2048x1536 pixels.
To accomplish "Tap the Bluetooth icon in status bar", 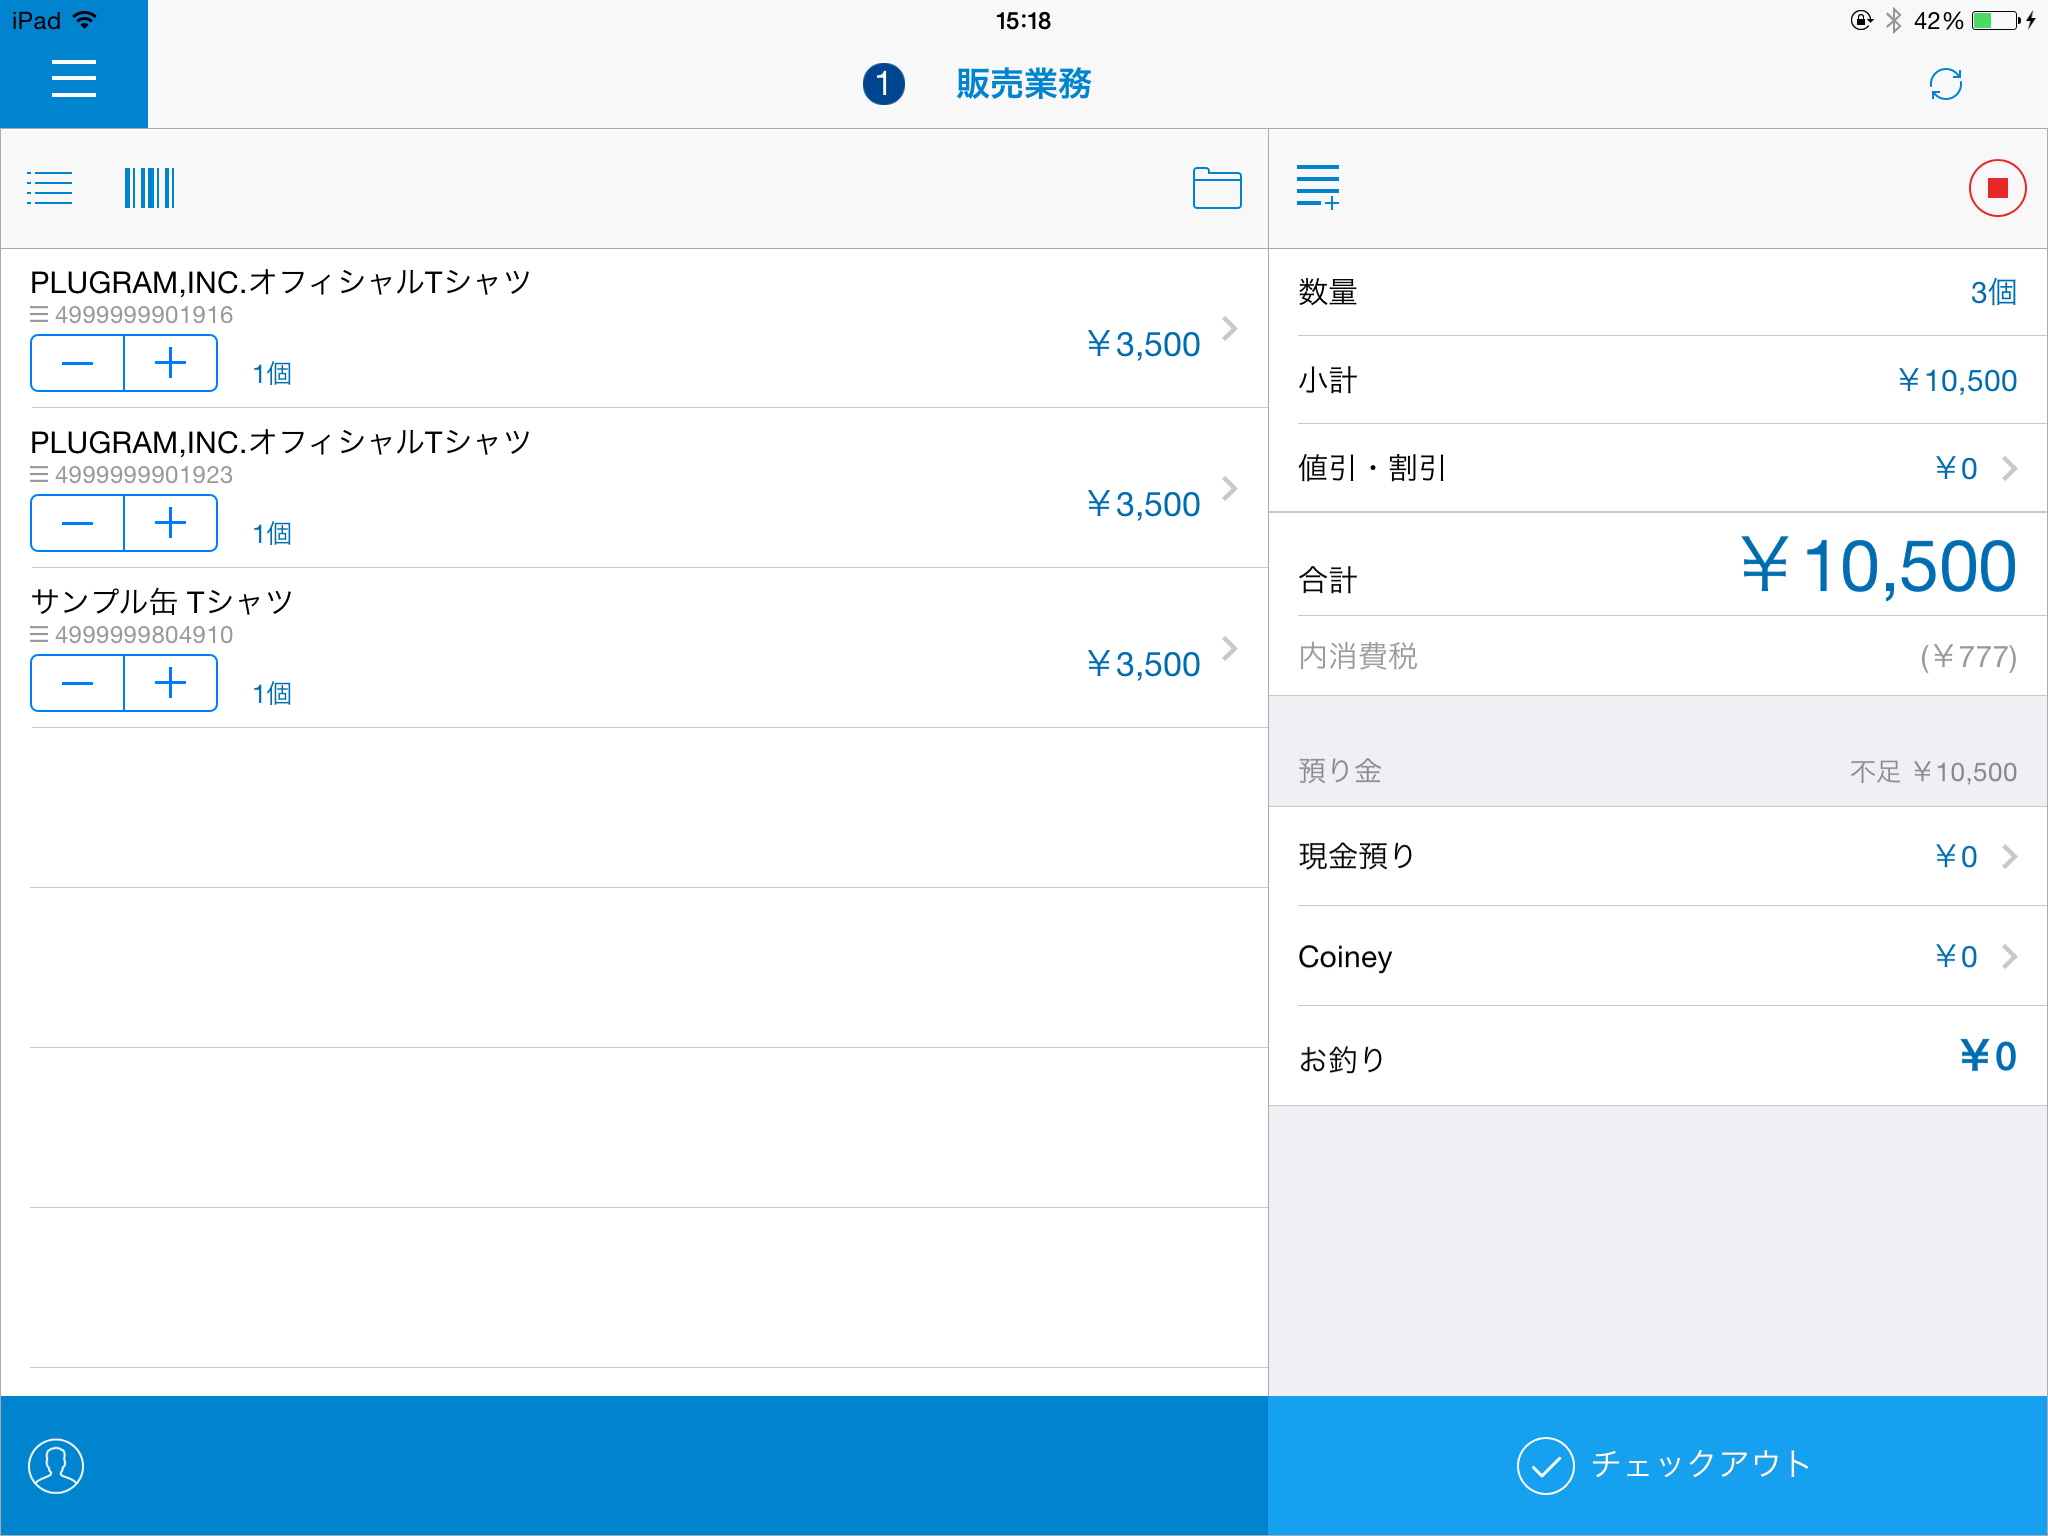I will click(x=1893, y=20).
